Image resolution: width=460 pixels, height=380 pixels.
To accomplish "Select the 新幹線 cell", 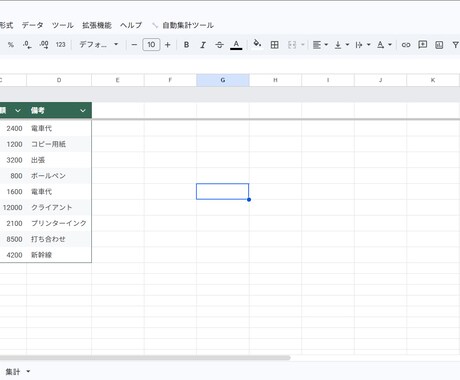I will [x=59, y=255].
